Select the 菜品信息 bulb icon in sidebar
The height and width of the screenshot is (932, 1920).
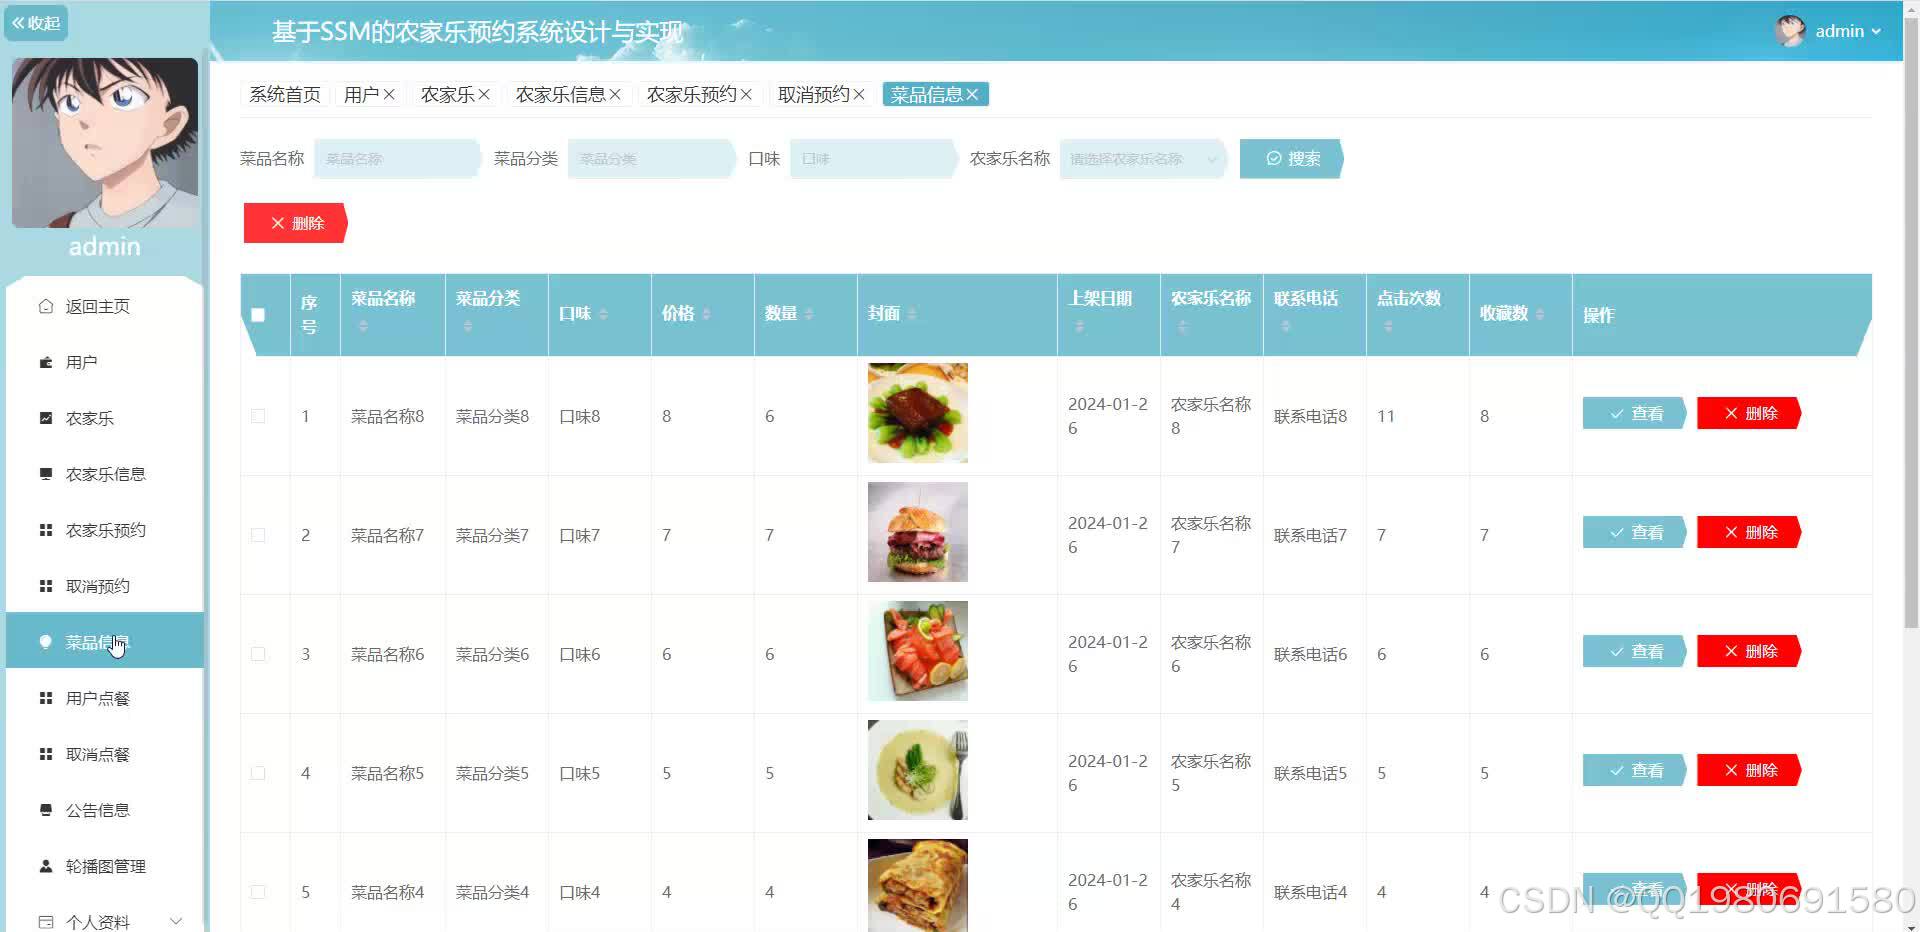46,642
